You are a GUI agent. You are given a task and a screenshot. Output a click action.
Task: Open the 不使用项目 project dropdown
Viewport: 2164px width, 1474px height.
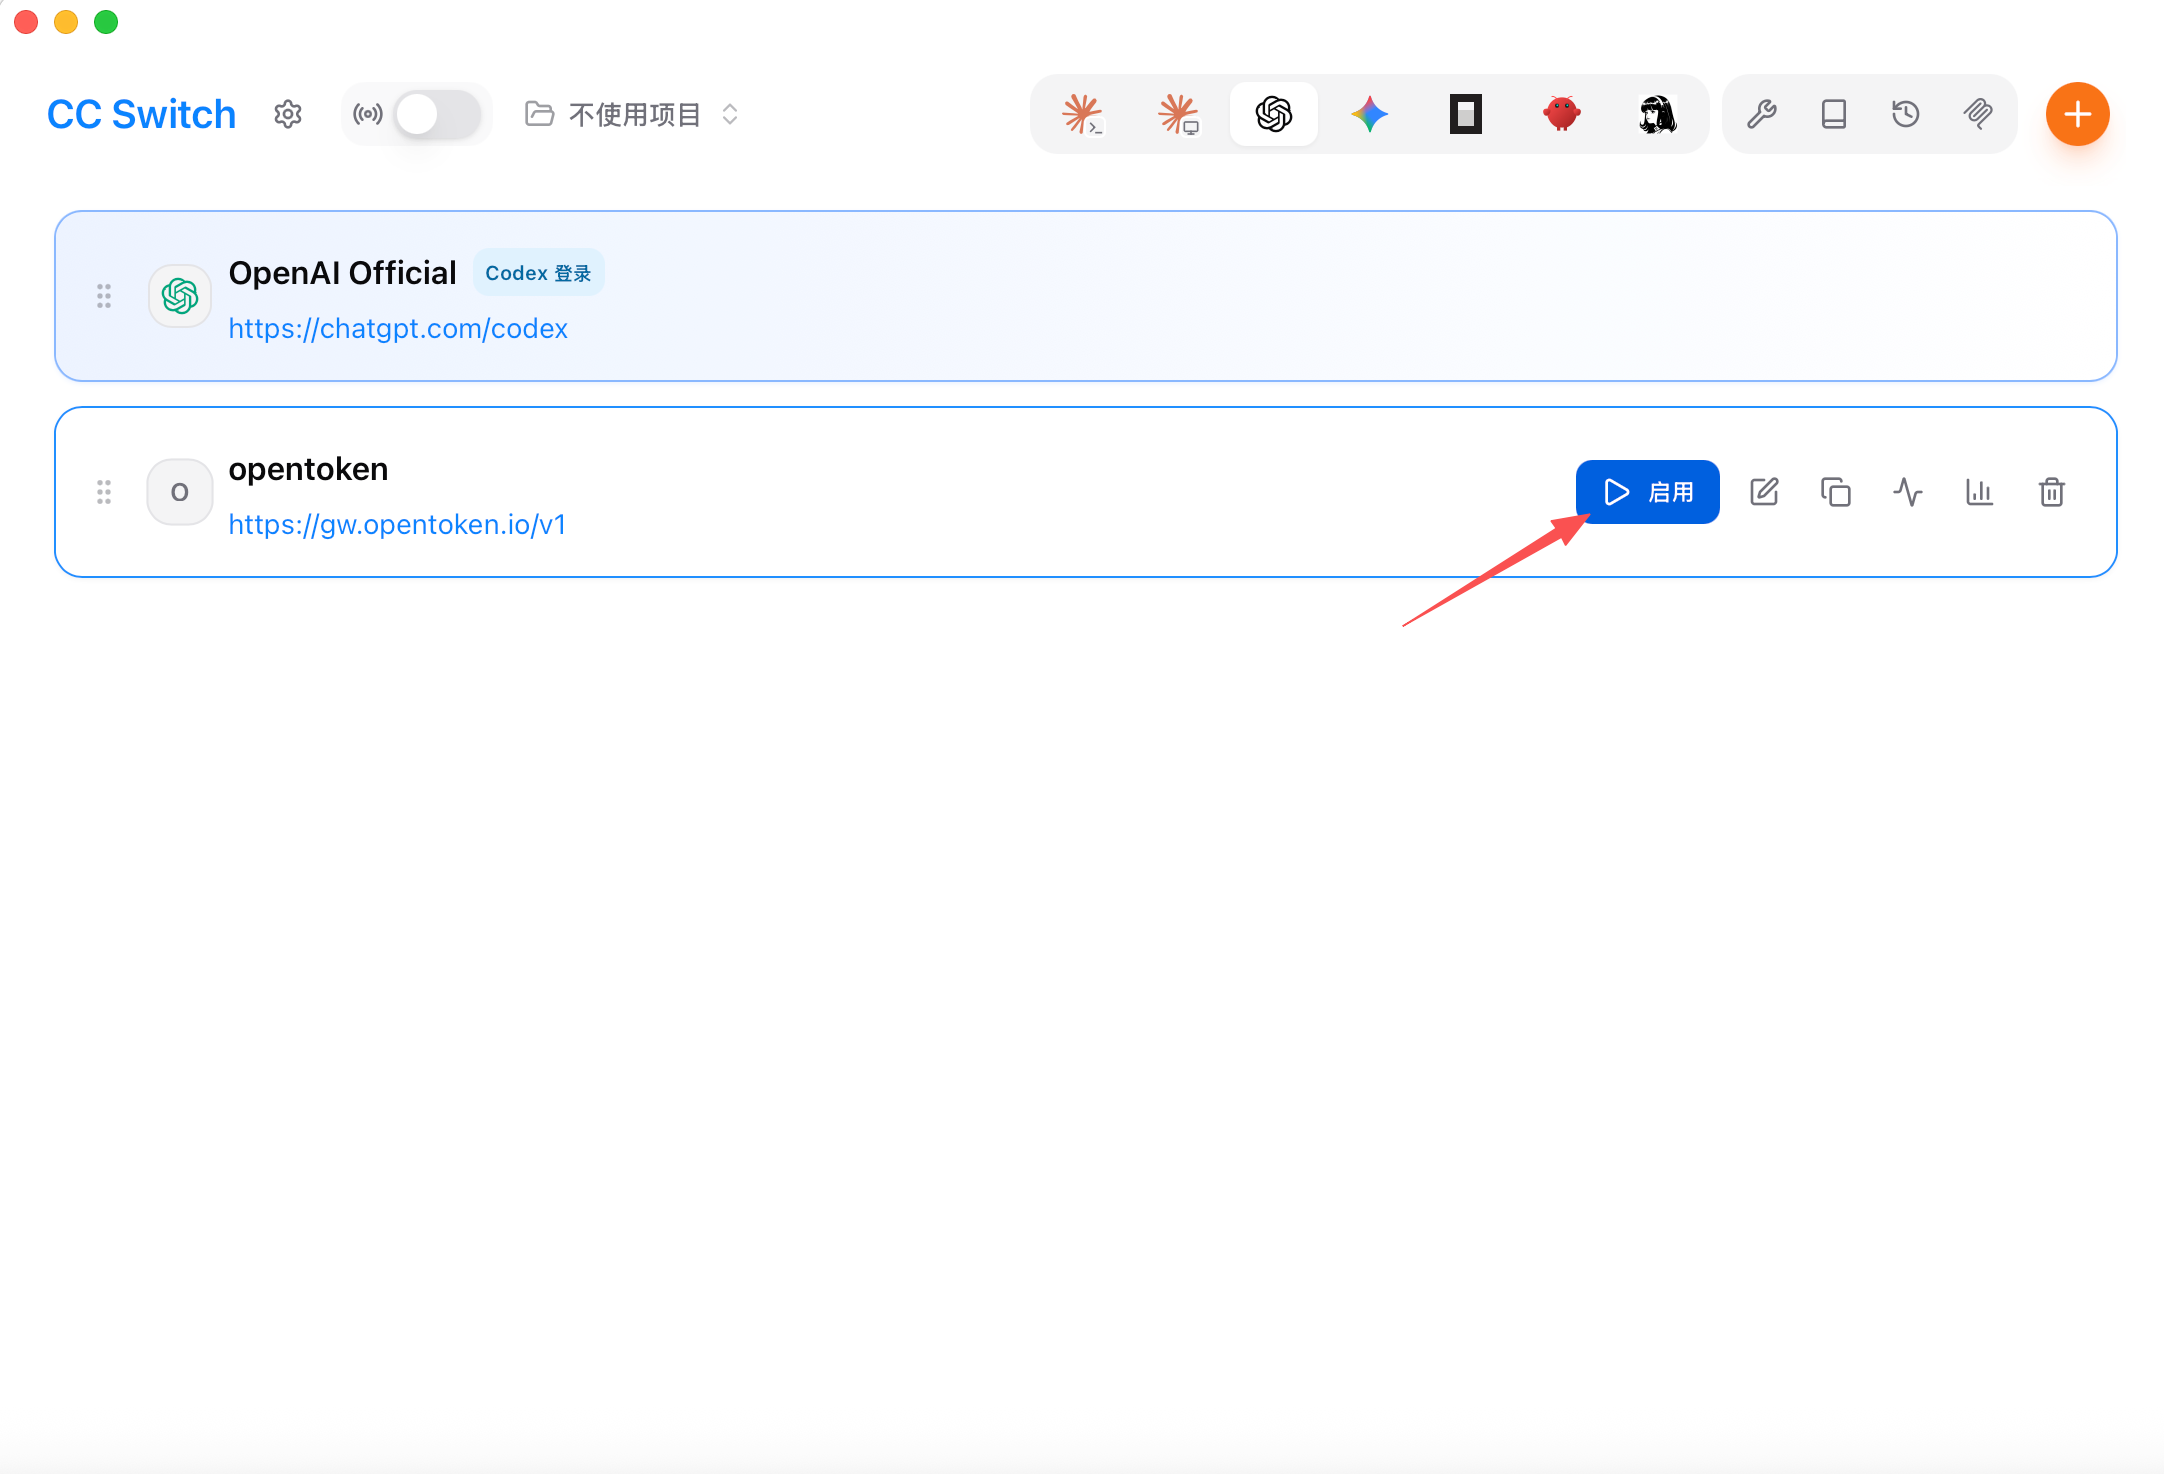(x=632, y=114)
